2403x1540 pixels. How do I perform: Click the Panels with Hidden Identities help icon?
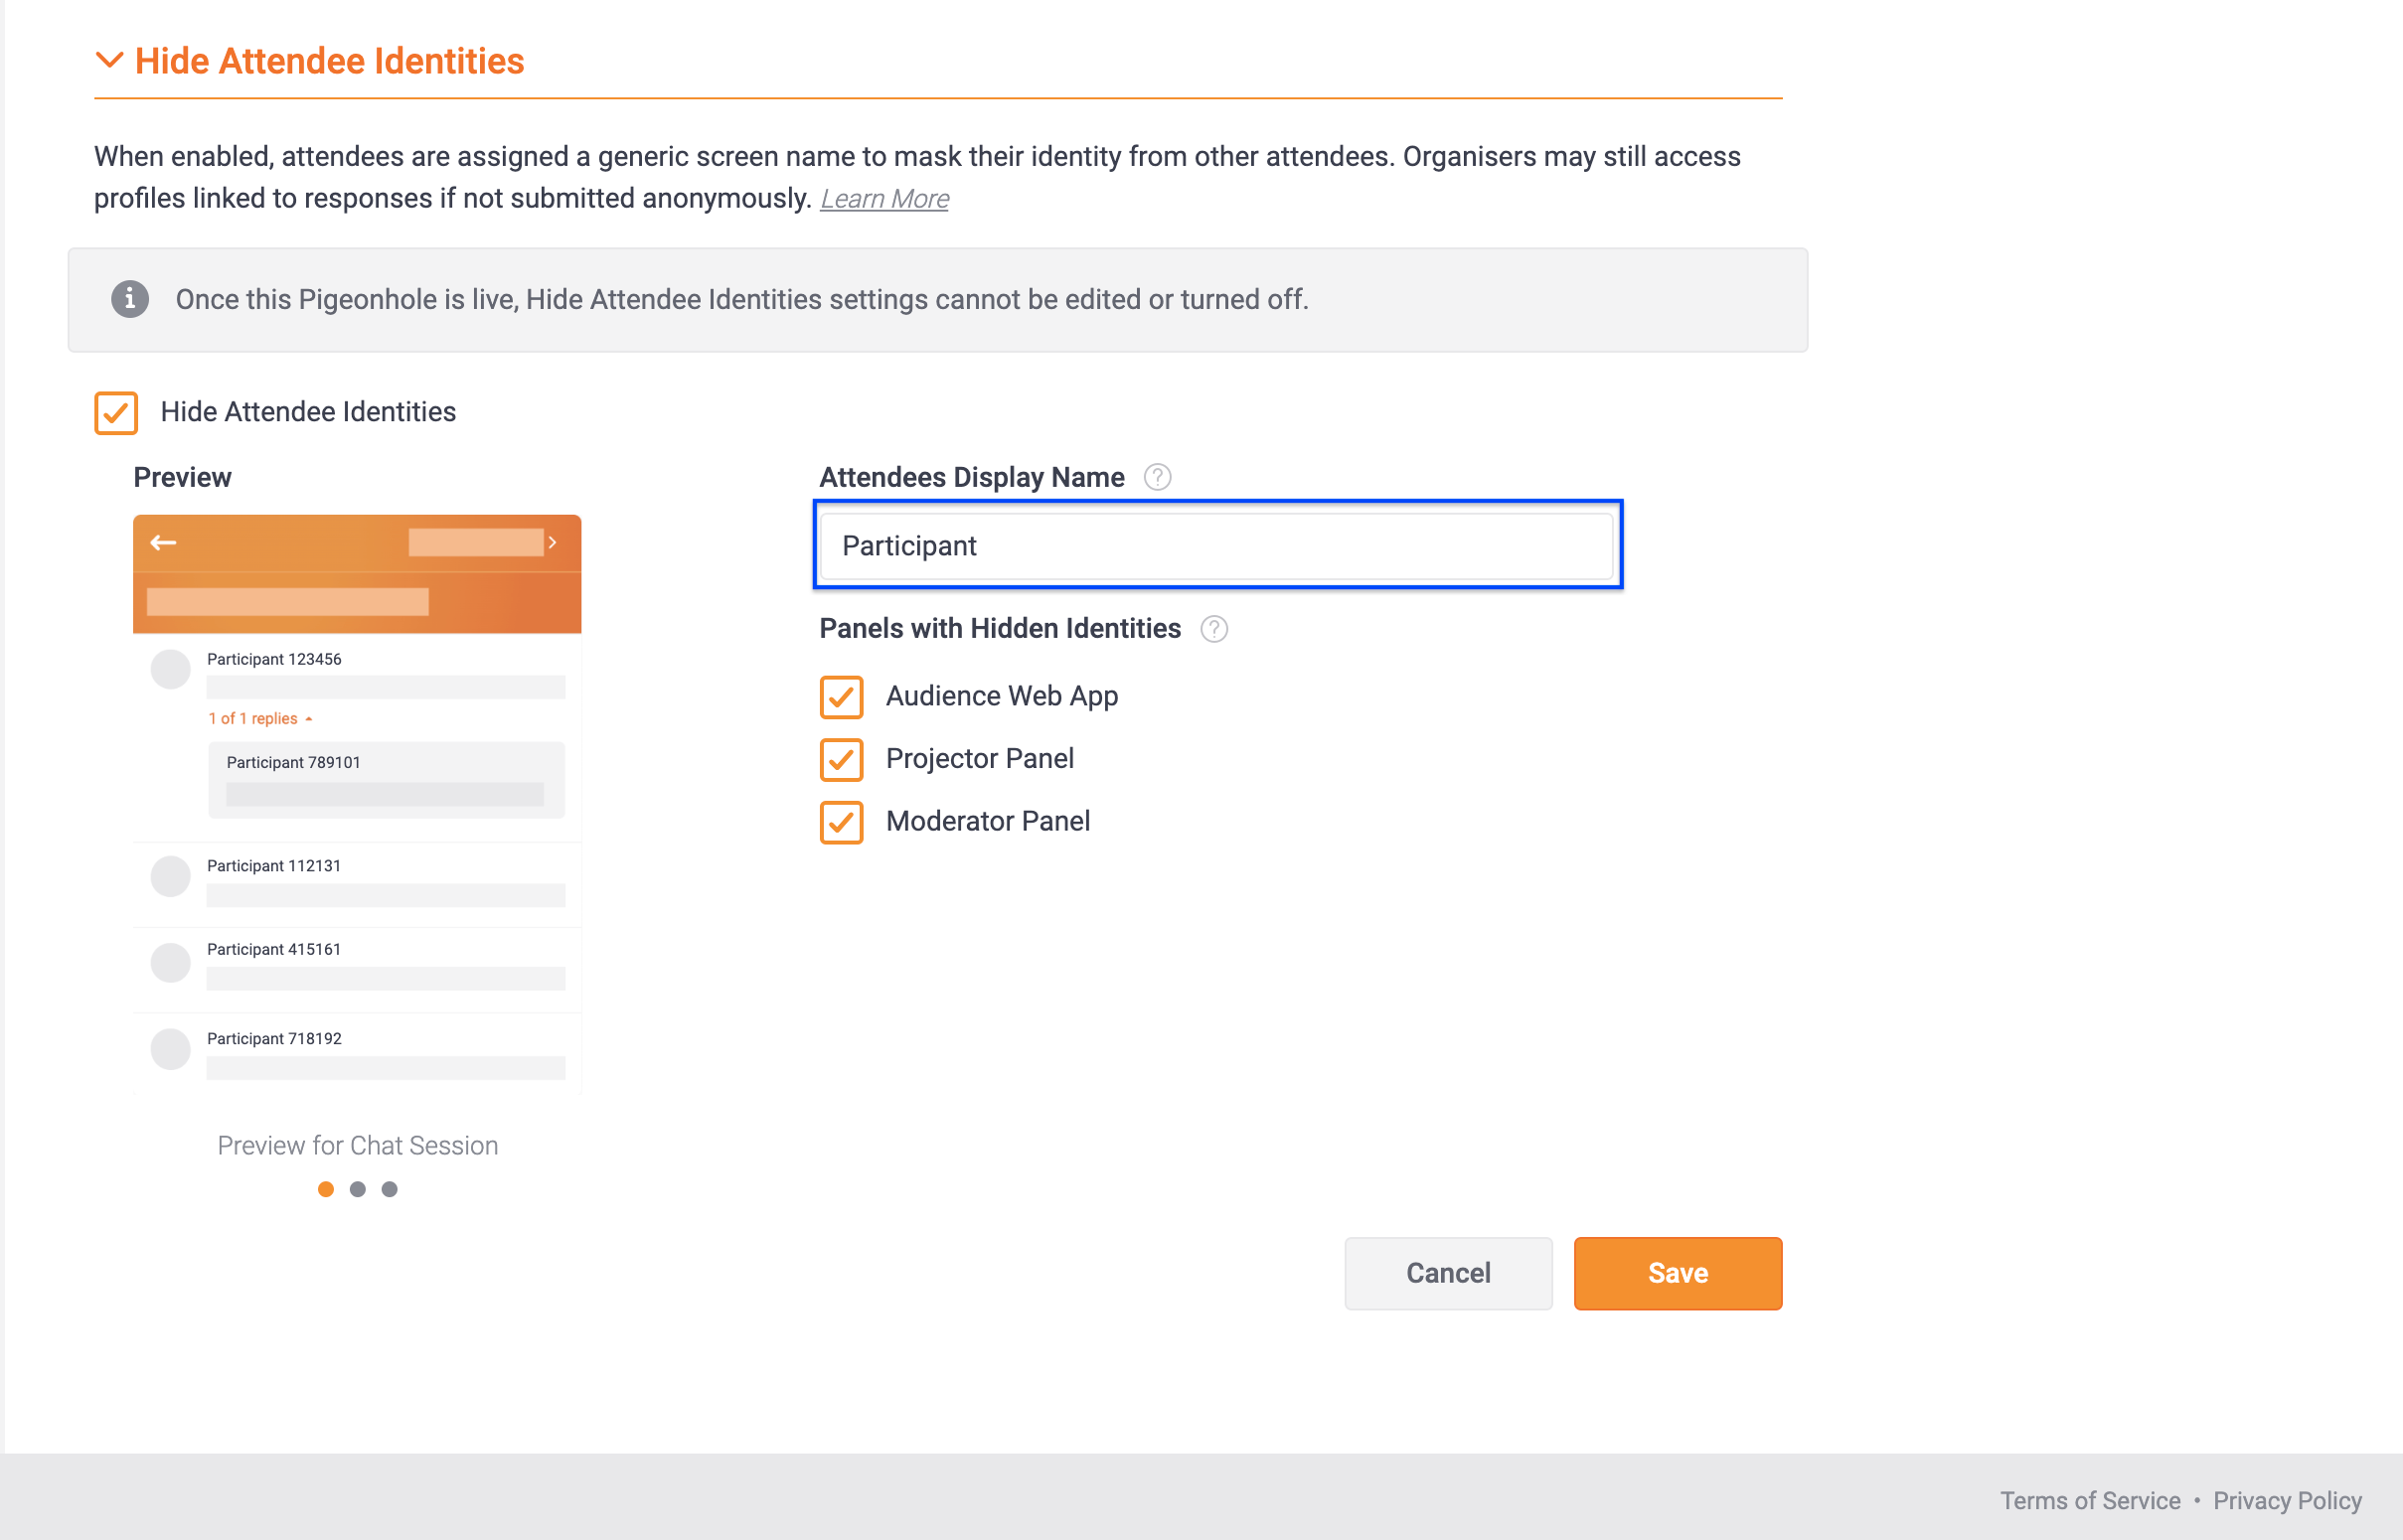coord(1214,629)
